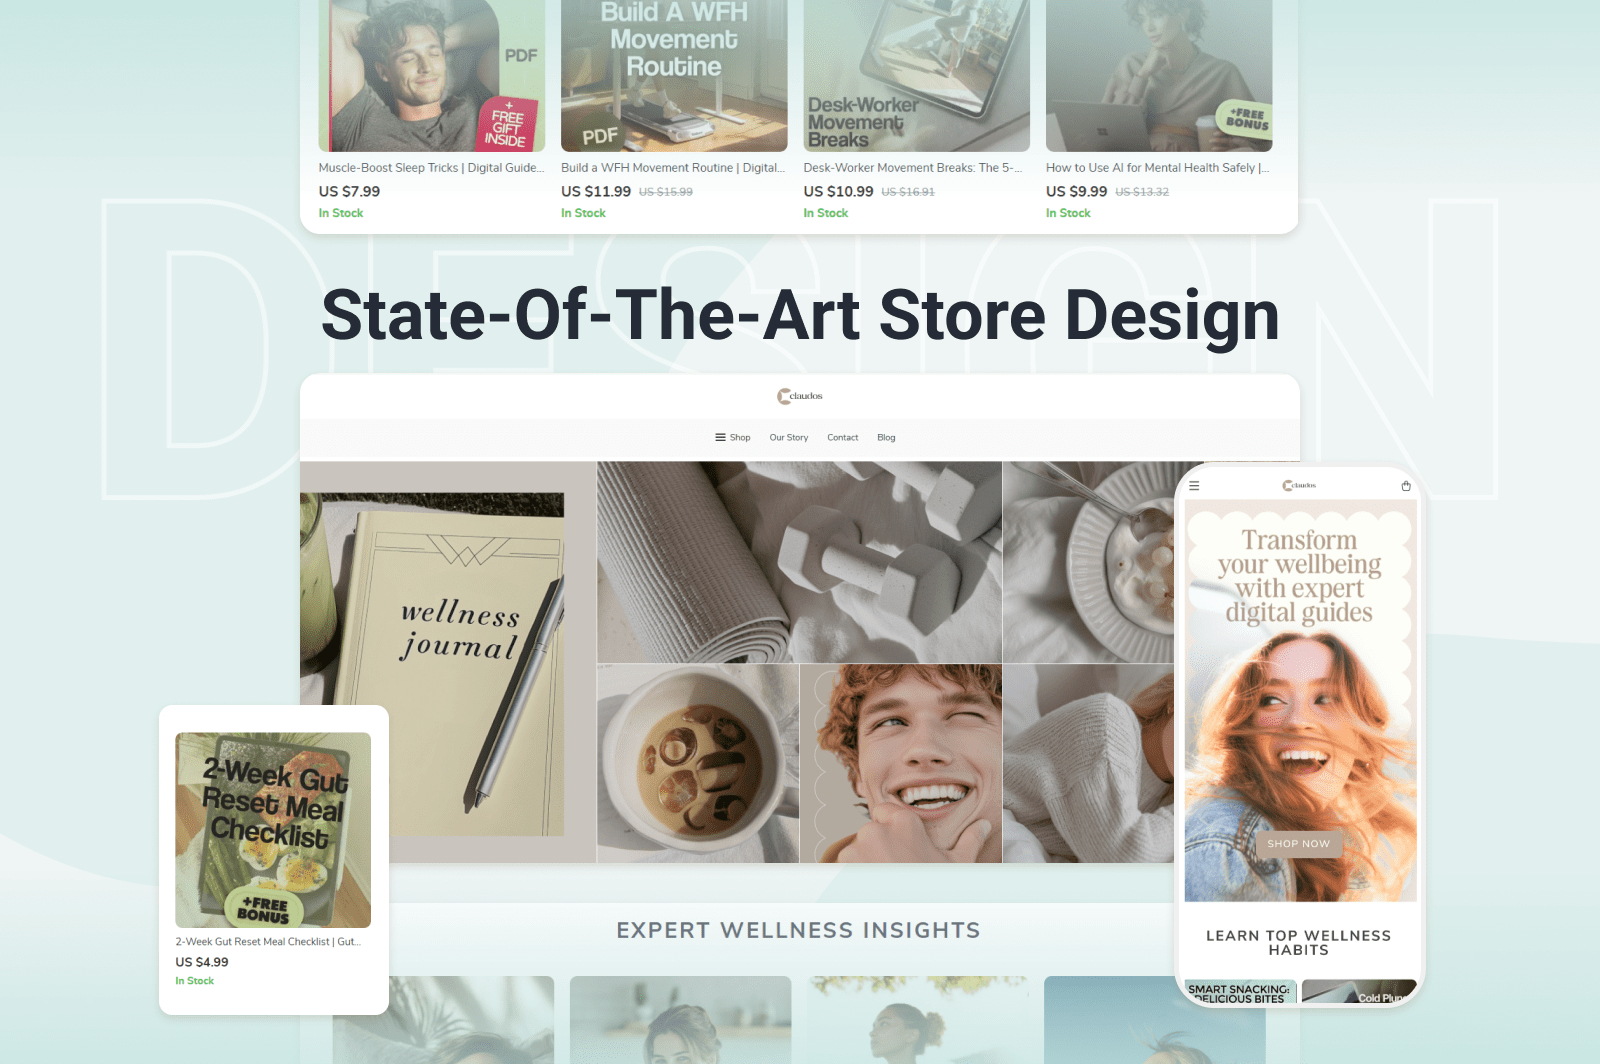
Task: Click the claudos logo in the mobile preview
Action: 1299,485
